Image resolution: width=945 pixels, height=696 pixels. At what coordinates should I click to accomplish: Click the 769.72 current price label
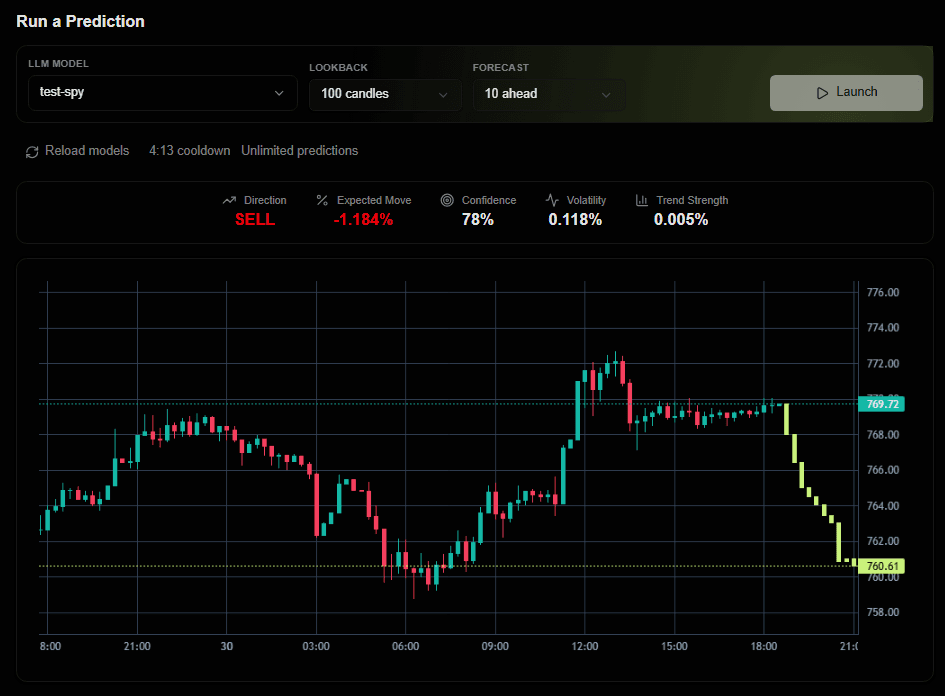882,404
